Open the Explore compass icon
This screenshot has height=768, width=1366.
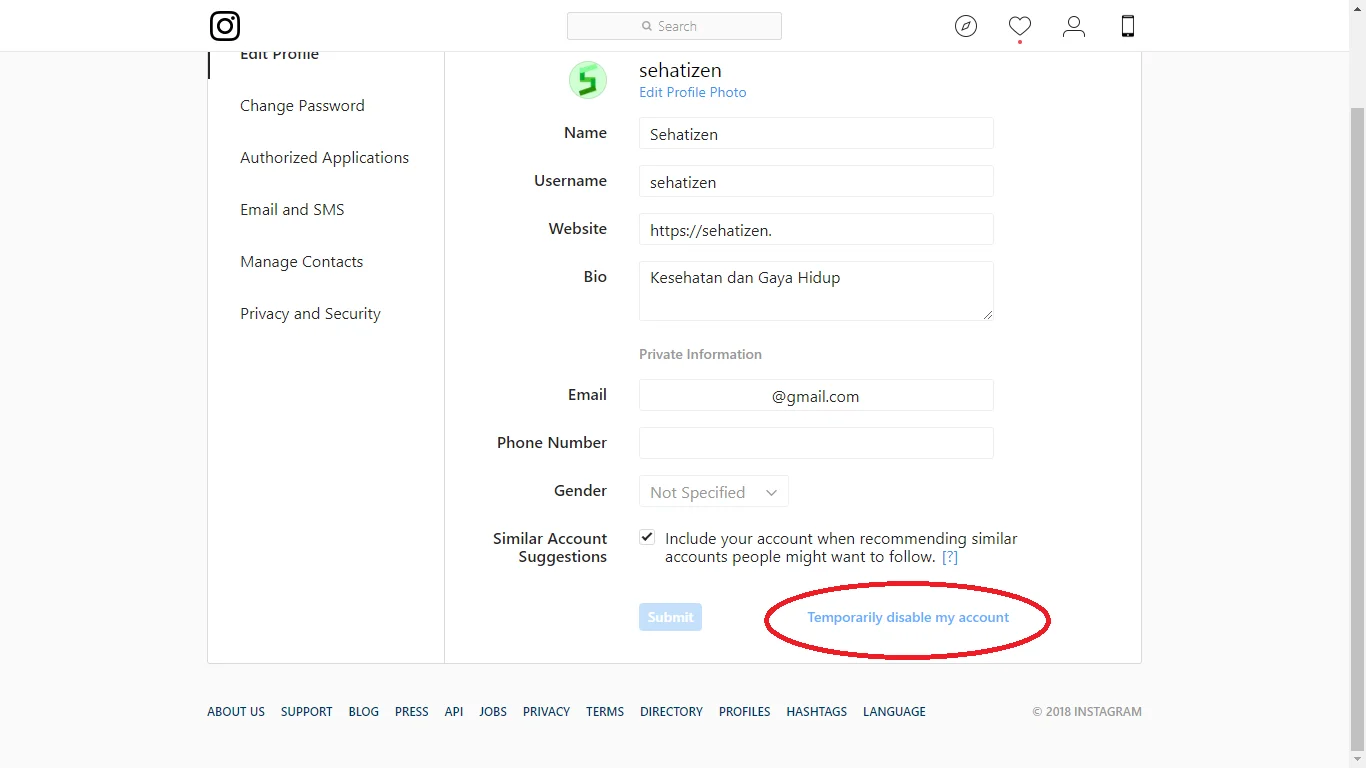pos(965,26)
